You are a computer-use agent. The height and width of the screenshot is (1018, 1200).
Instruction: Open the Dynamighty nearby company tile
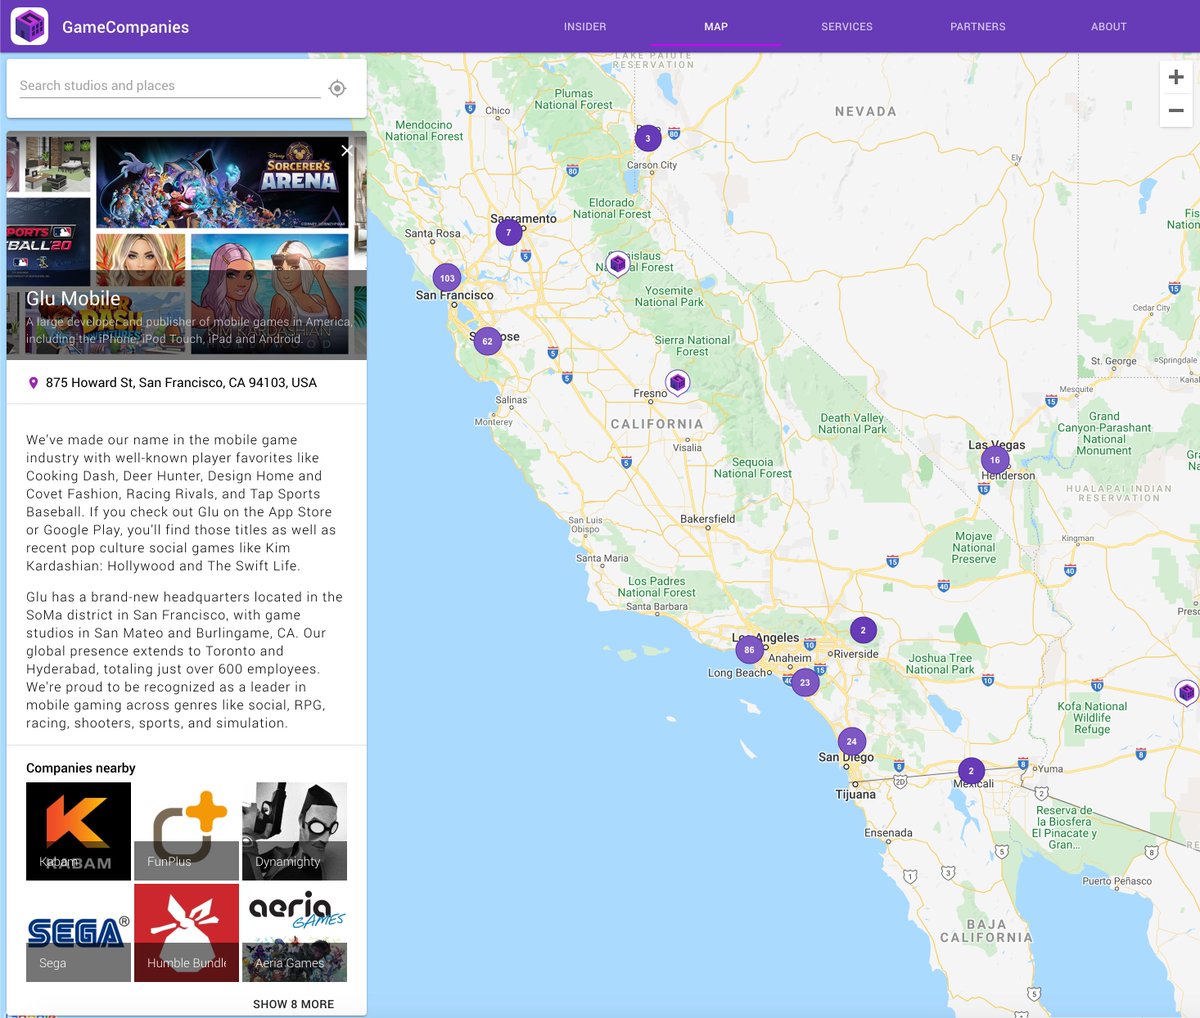tap(294, 831)
